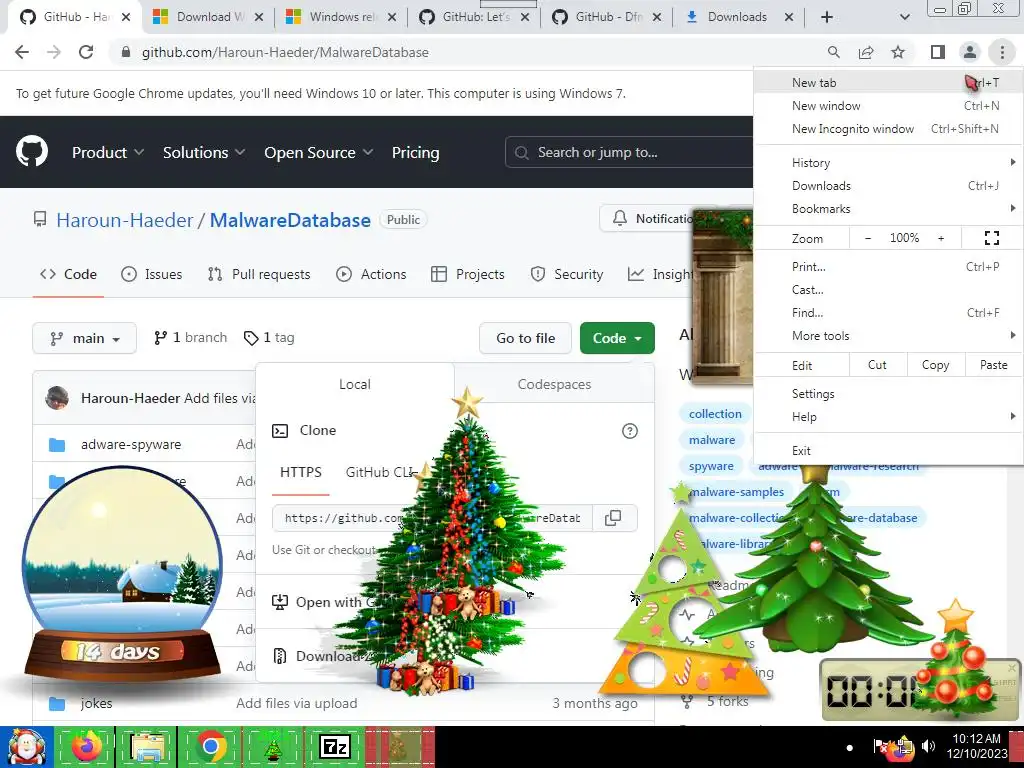Viewport: 1024px width, 768px height.
Task: Click the three-dot Chrome menu button
Action: (1002, 52)
